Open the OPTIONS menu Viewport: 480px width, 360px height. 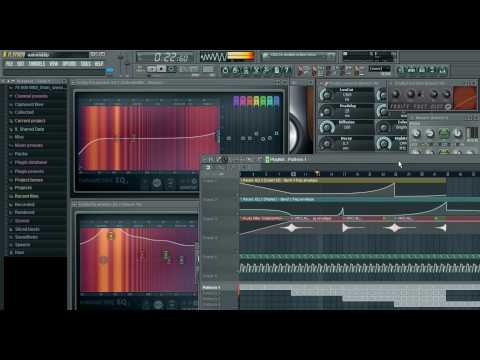coord(69,63)
